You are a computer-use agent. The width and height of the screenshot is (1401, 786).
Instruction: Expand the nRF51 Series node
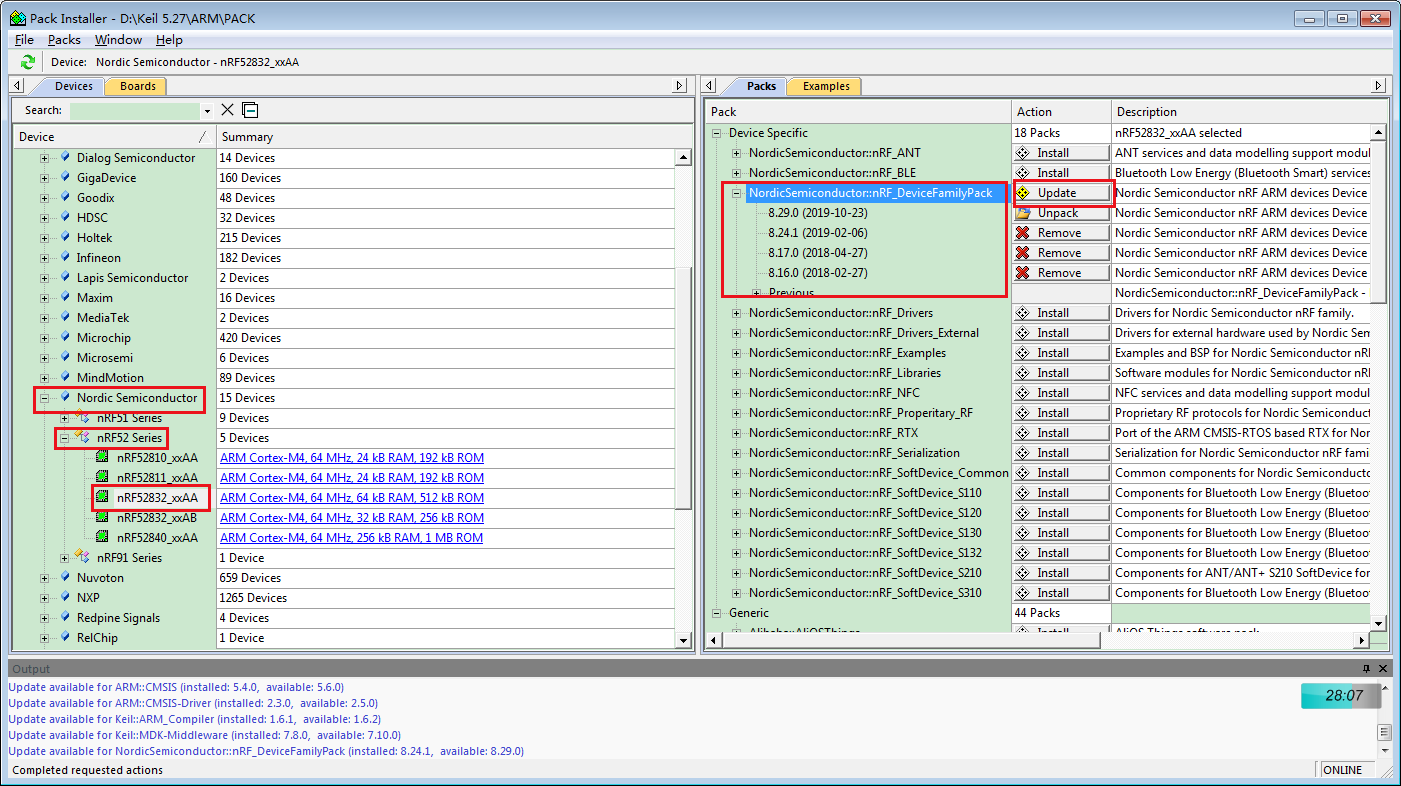coord(64,418)
